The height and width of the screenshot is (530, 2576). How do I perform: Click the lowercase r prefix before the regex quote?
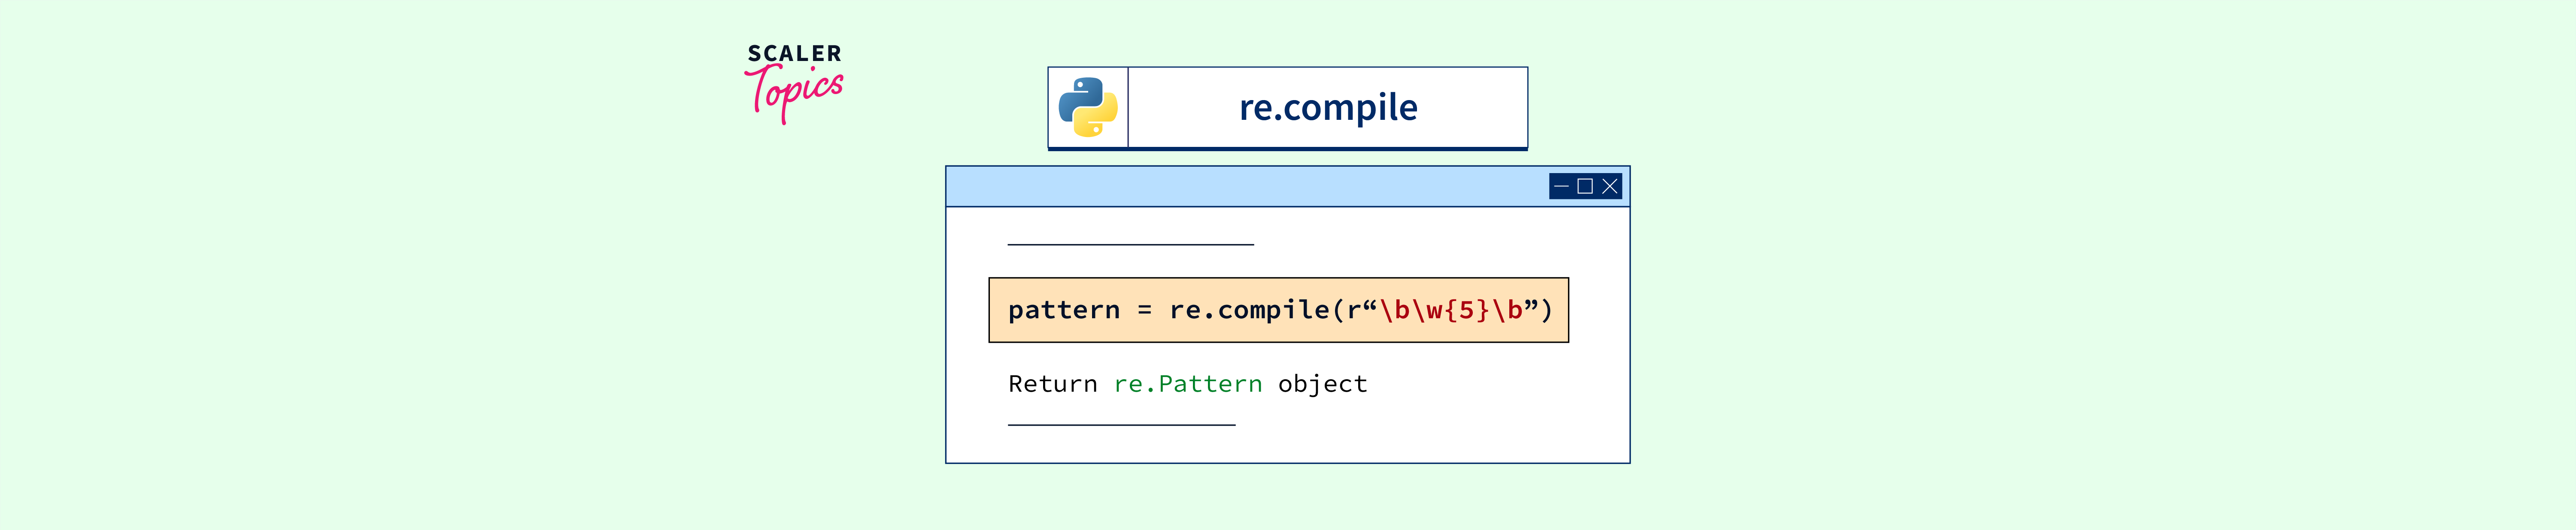[1353, 310]
